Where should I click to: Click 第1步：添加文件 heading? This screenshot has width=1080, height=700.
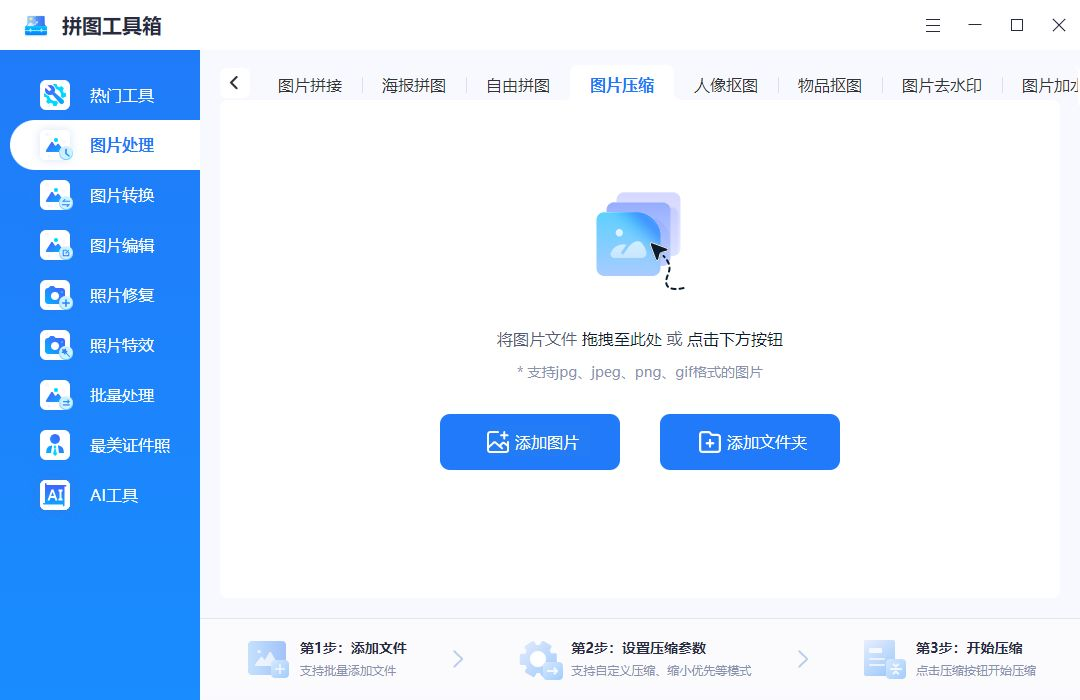pyautogui.click(x=353, y=648)
